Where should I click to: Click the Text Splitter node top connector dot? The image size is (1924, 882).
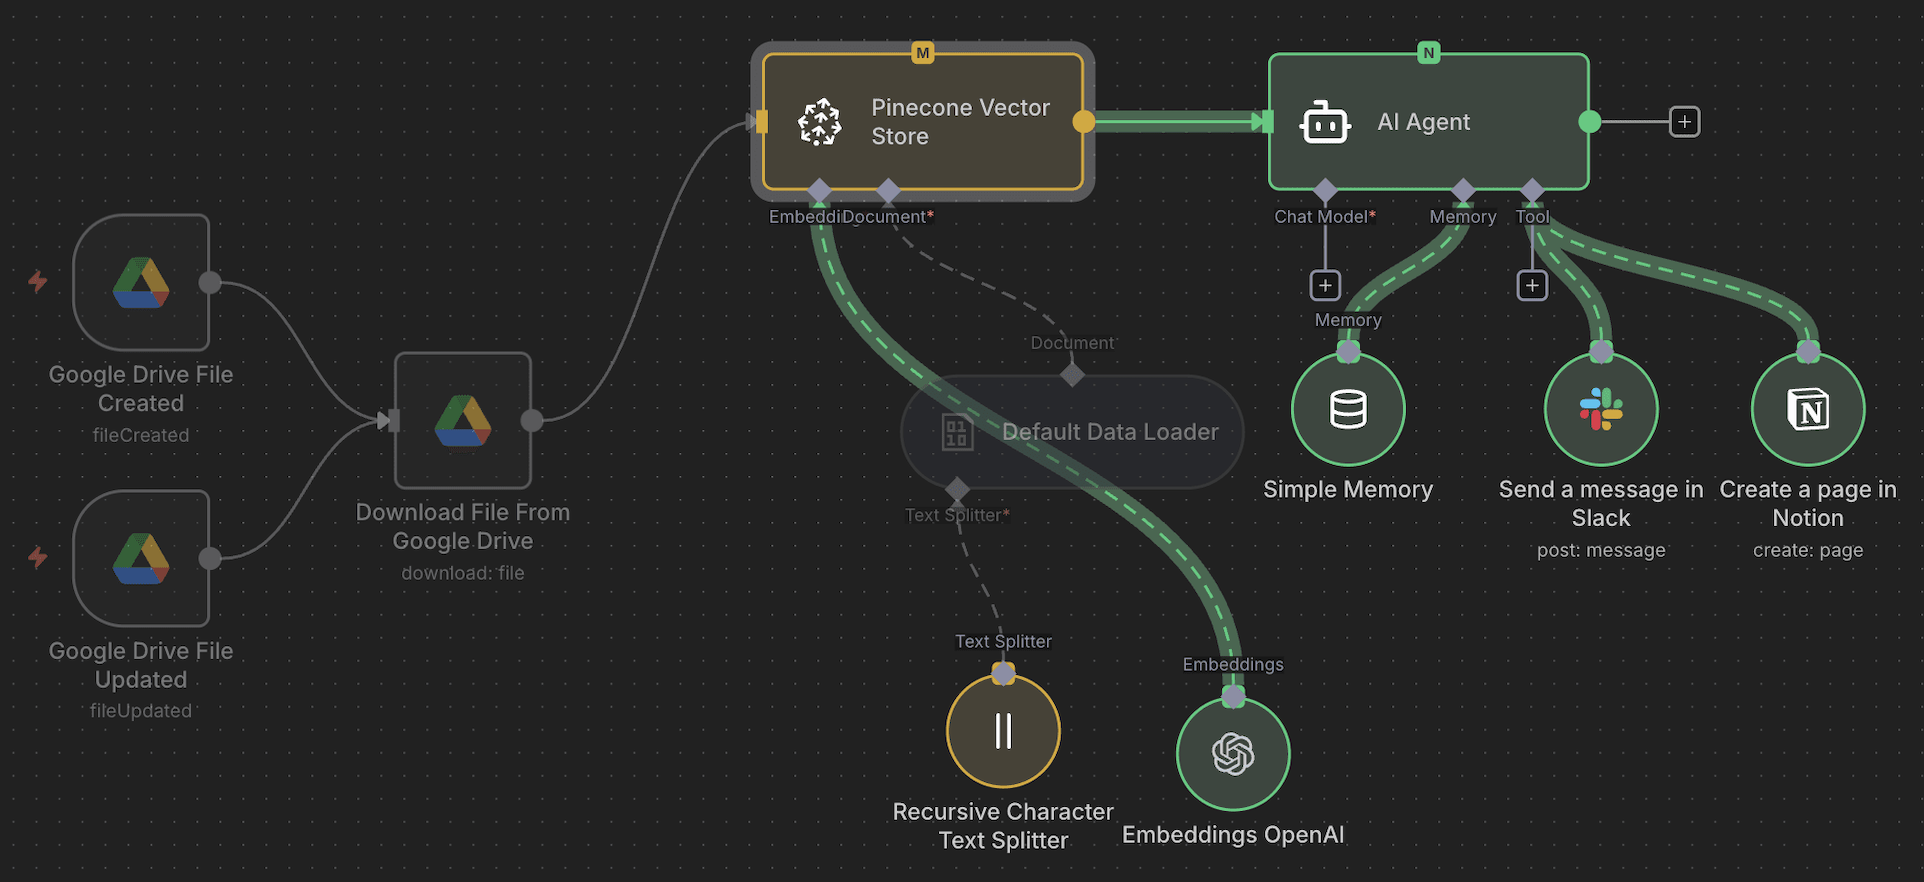click(1003, 674)
